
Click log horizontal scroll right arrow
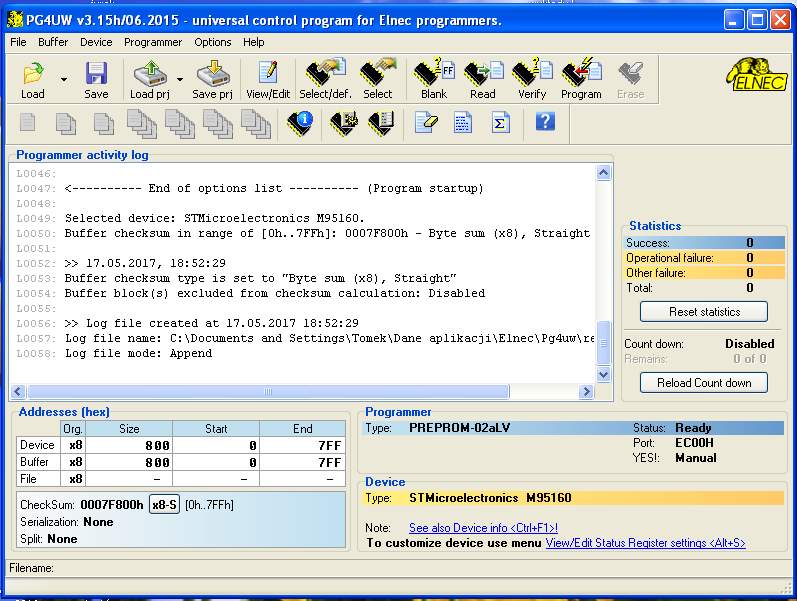587,392
